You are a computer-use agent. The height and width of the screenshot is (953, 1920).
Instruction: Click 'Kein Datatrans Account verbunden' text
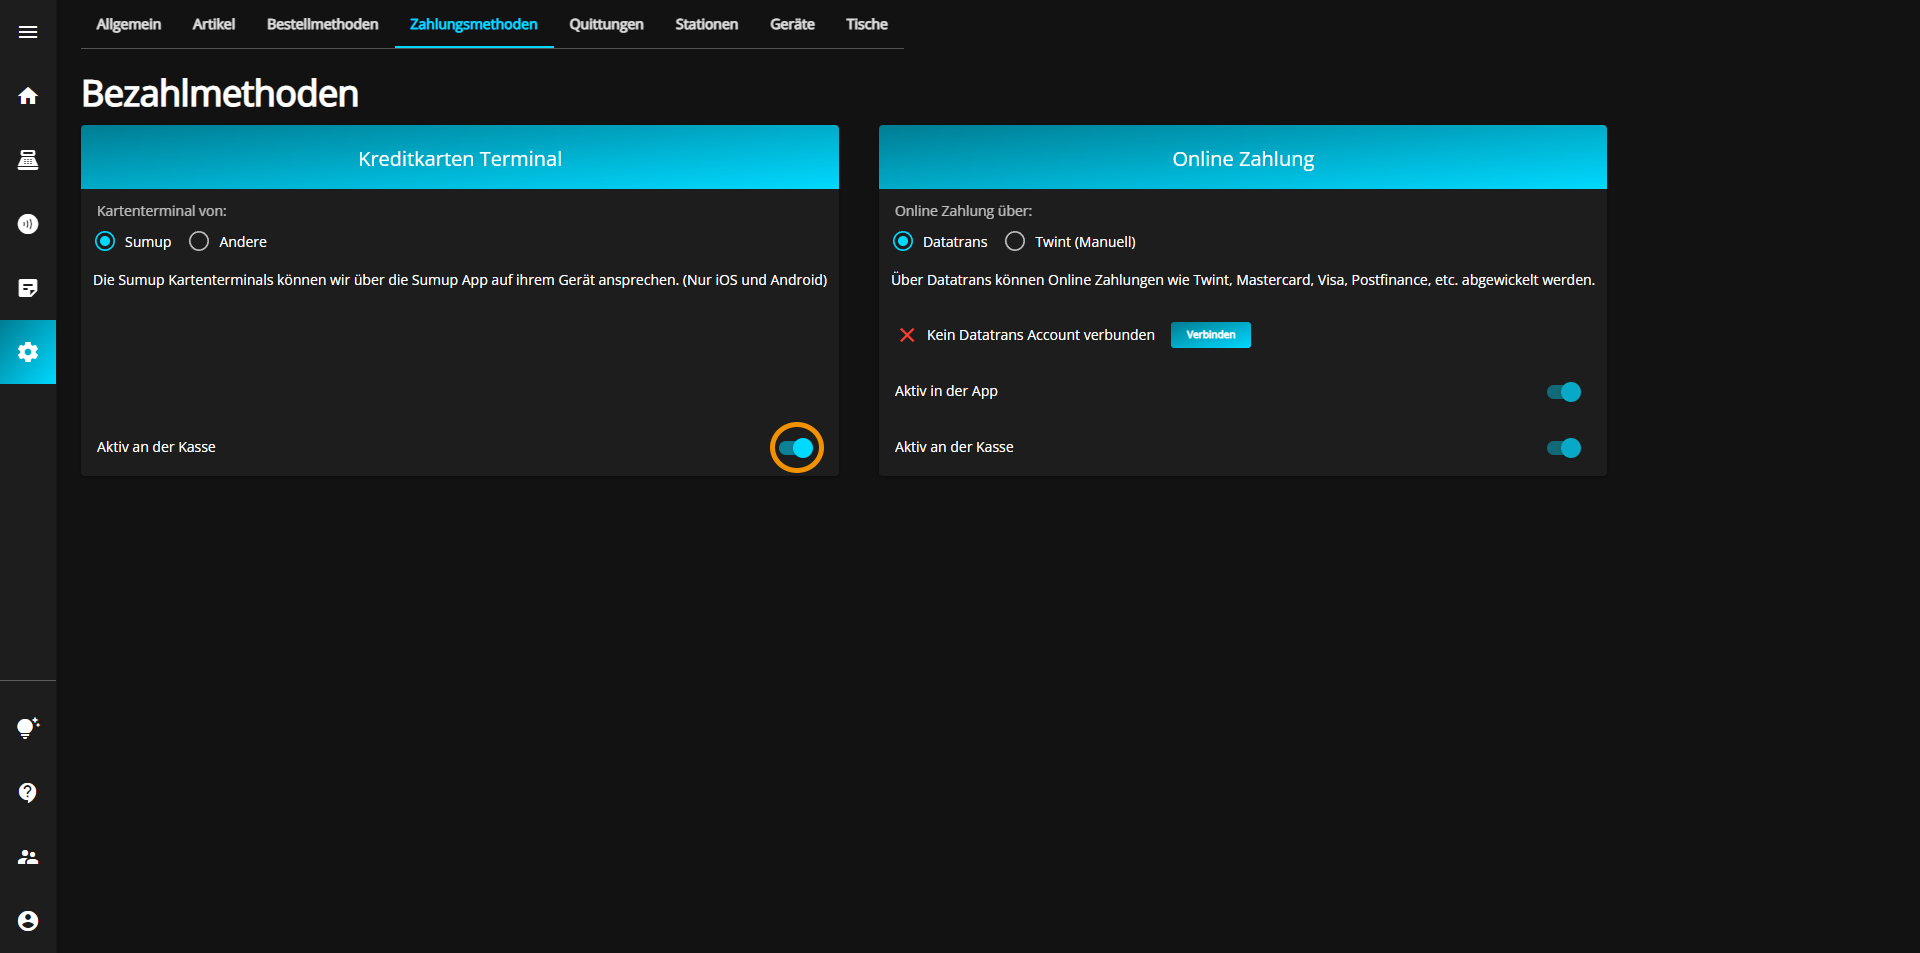tap(1041, 335)
